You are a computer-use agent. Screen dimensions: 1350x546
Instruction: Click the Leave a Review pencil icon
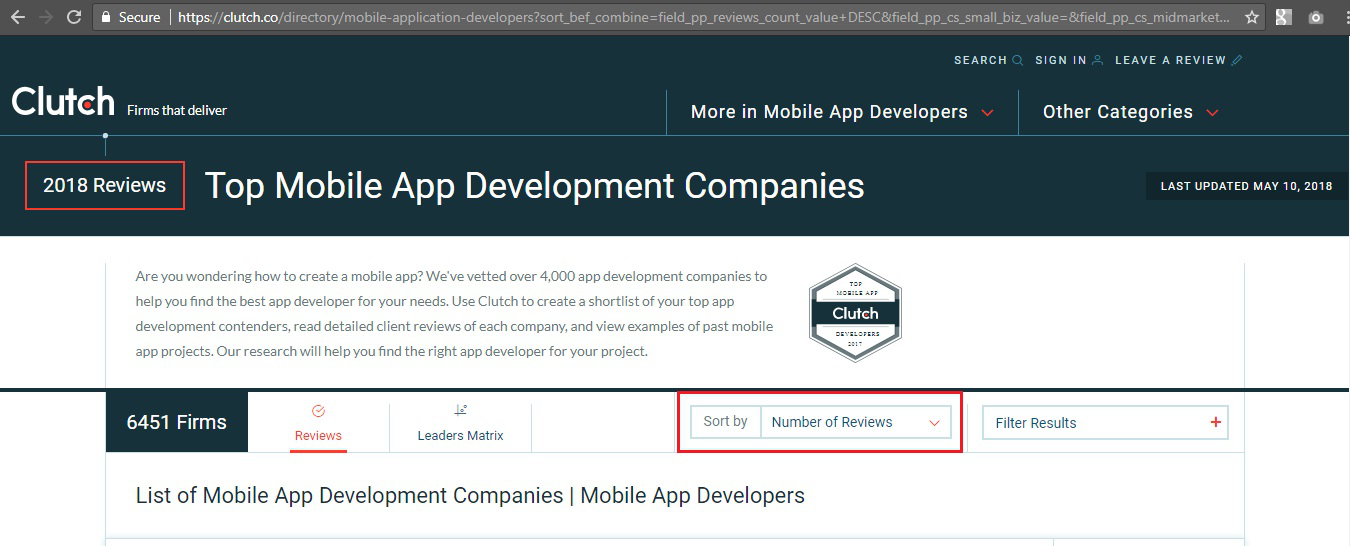click(x=1237, y=60)
